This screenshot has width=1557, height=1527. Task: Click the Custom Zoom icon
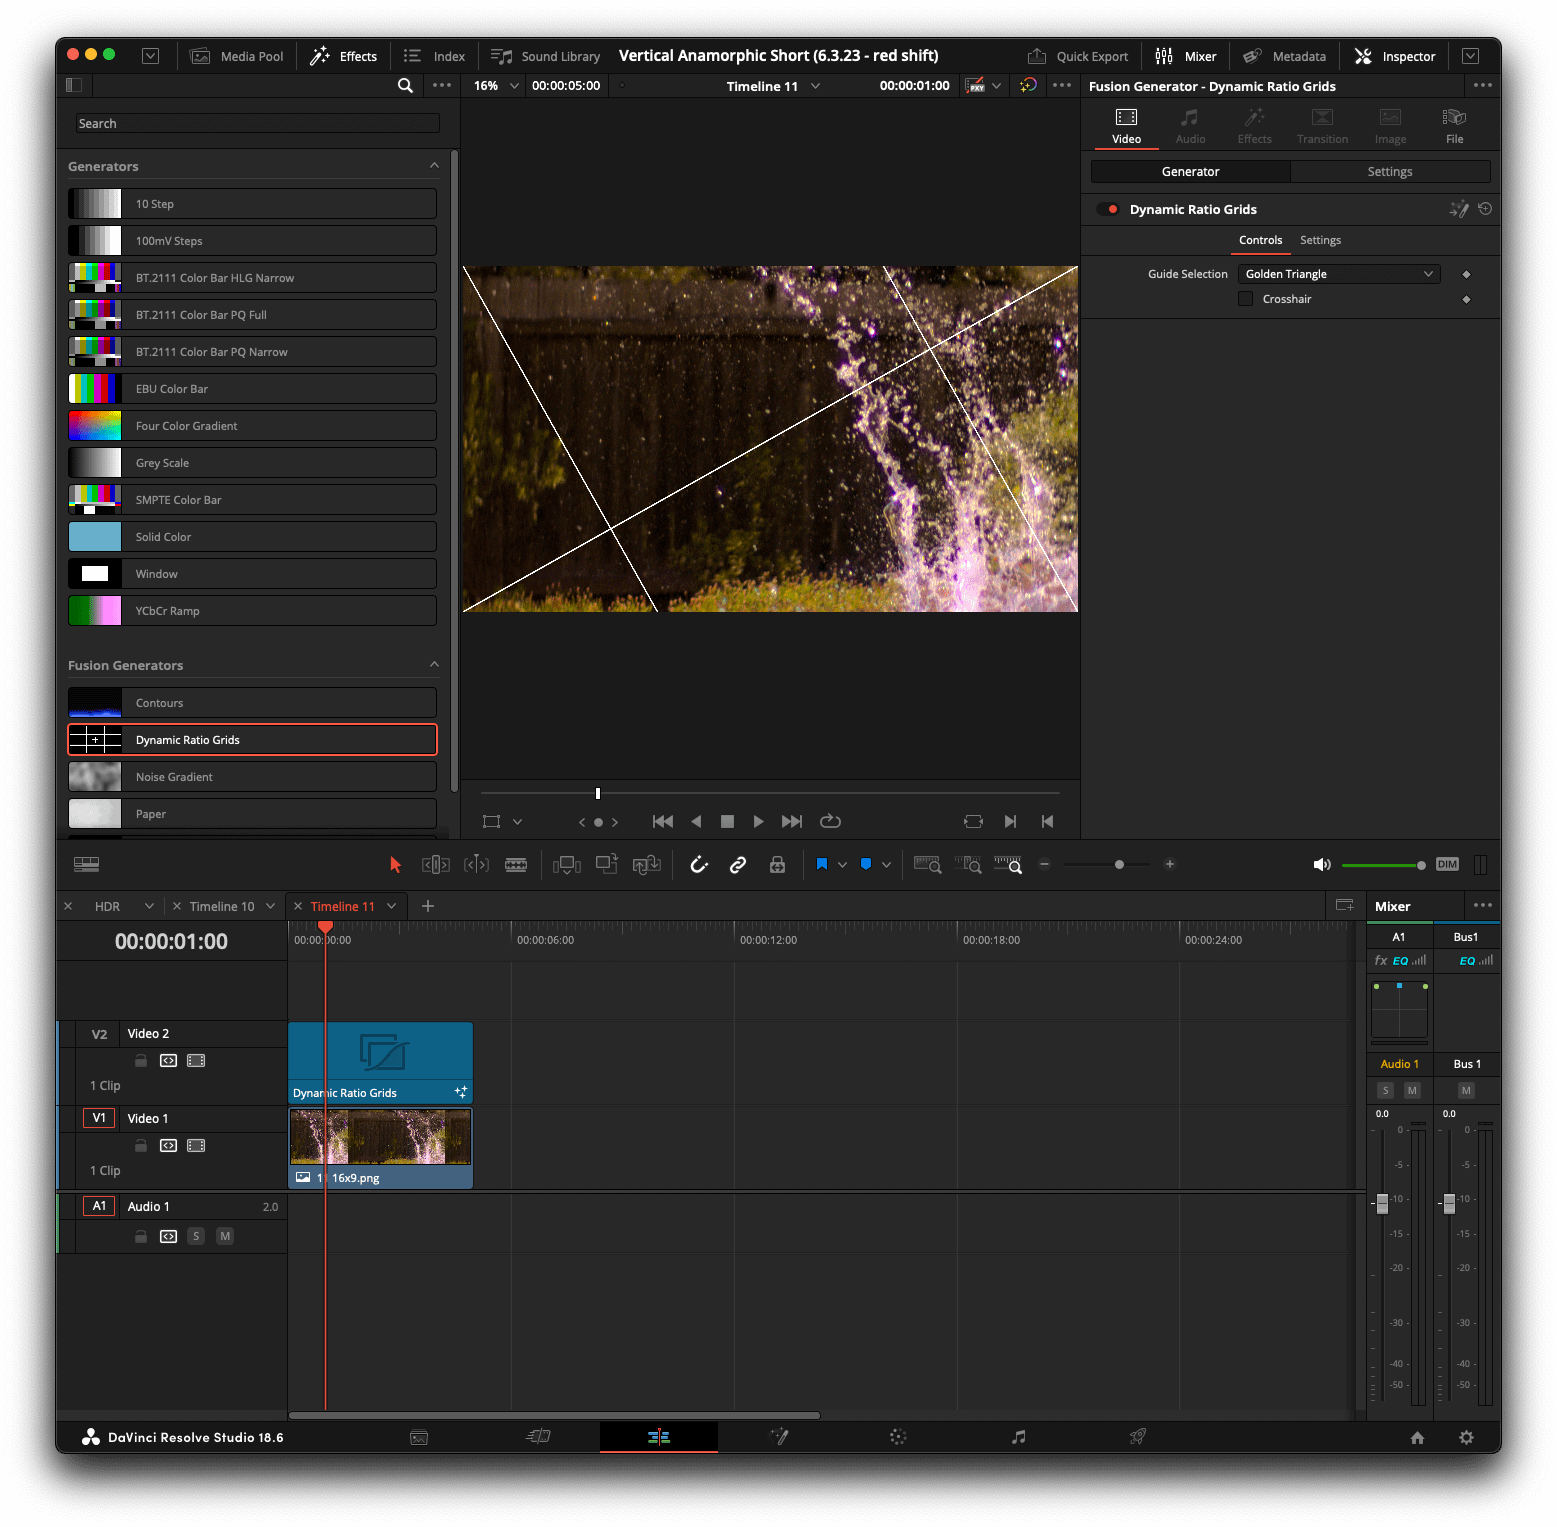click(1007, 865)
